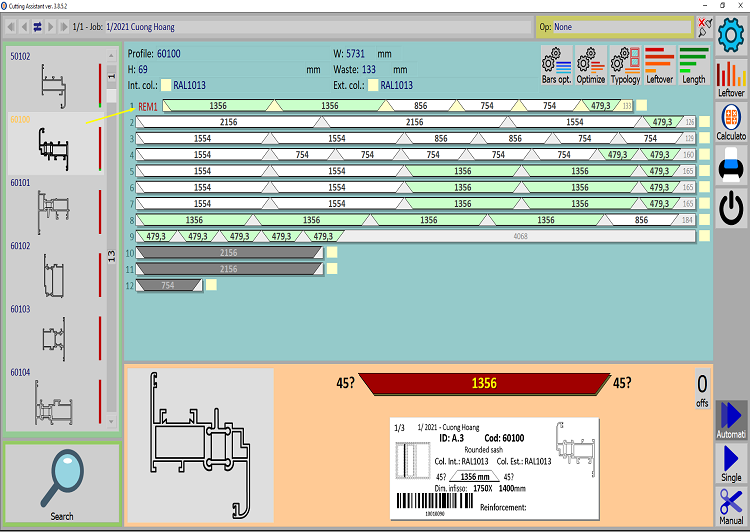This screenshot has width=750, height=532.
Task: Select the 4068 leftover in bar 9
Action: (519, 236)
